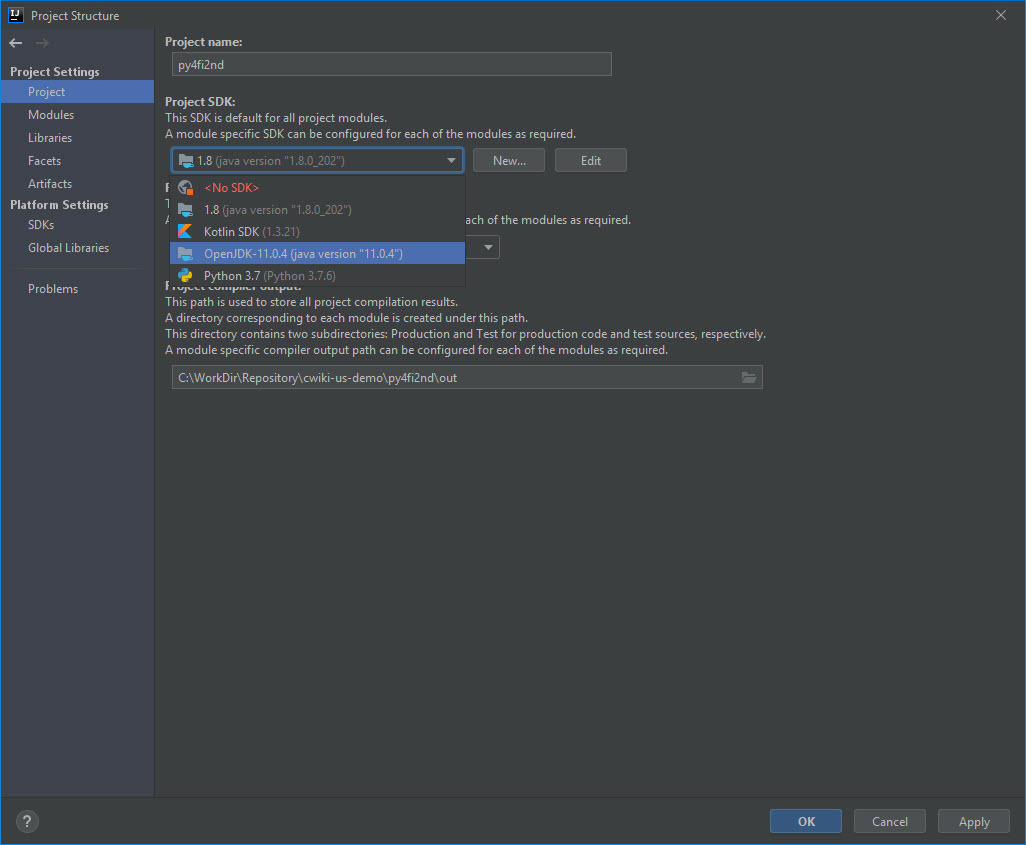Screen dimensions: 1026x845
Task: Open Global Libraries settings
Action: point(77,247)
